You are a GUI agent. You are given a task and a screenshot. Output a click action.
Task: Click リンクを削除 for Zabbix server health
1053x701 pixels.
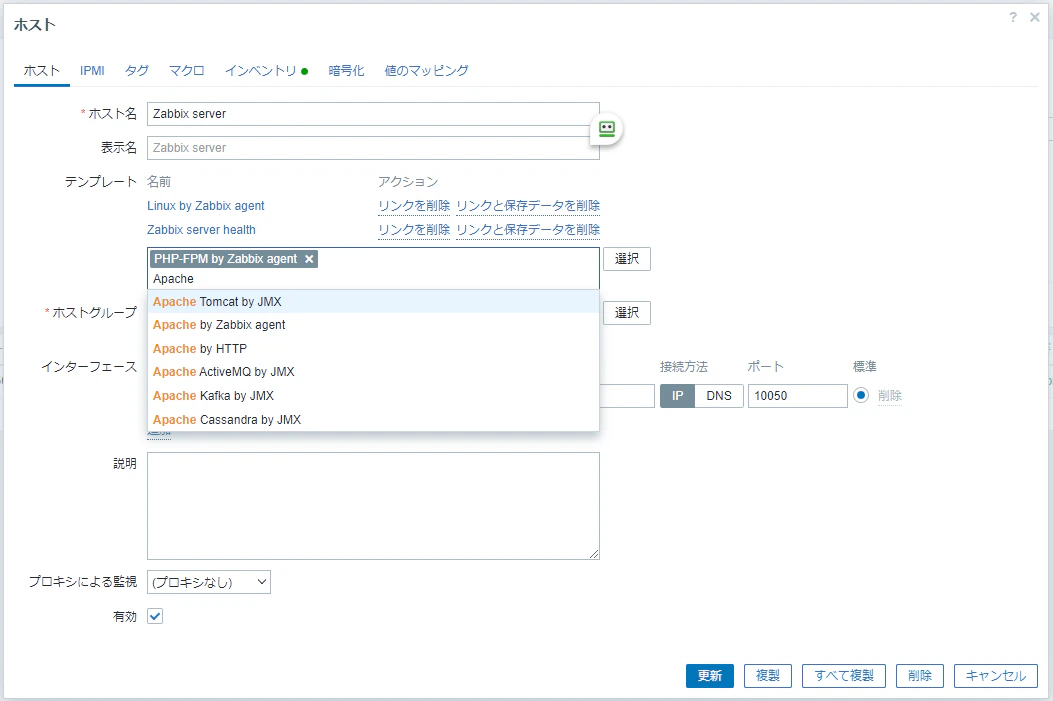point(414,230)
